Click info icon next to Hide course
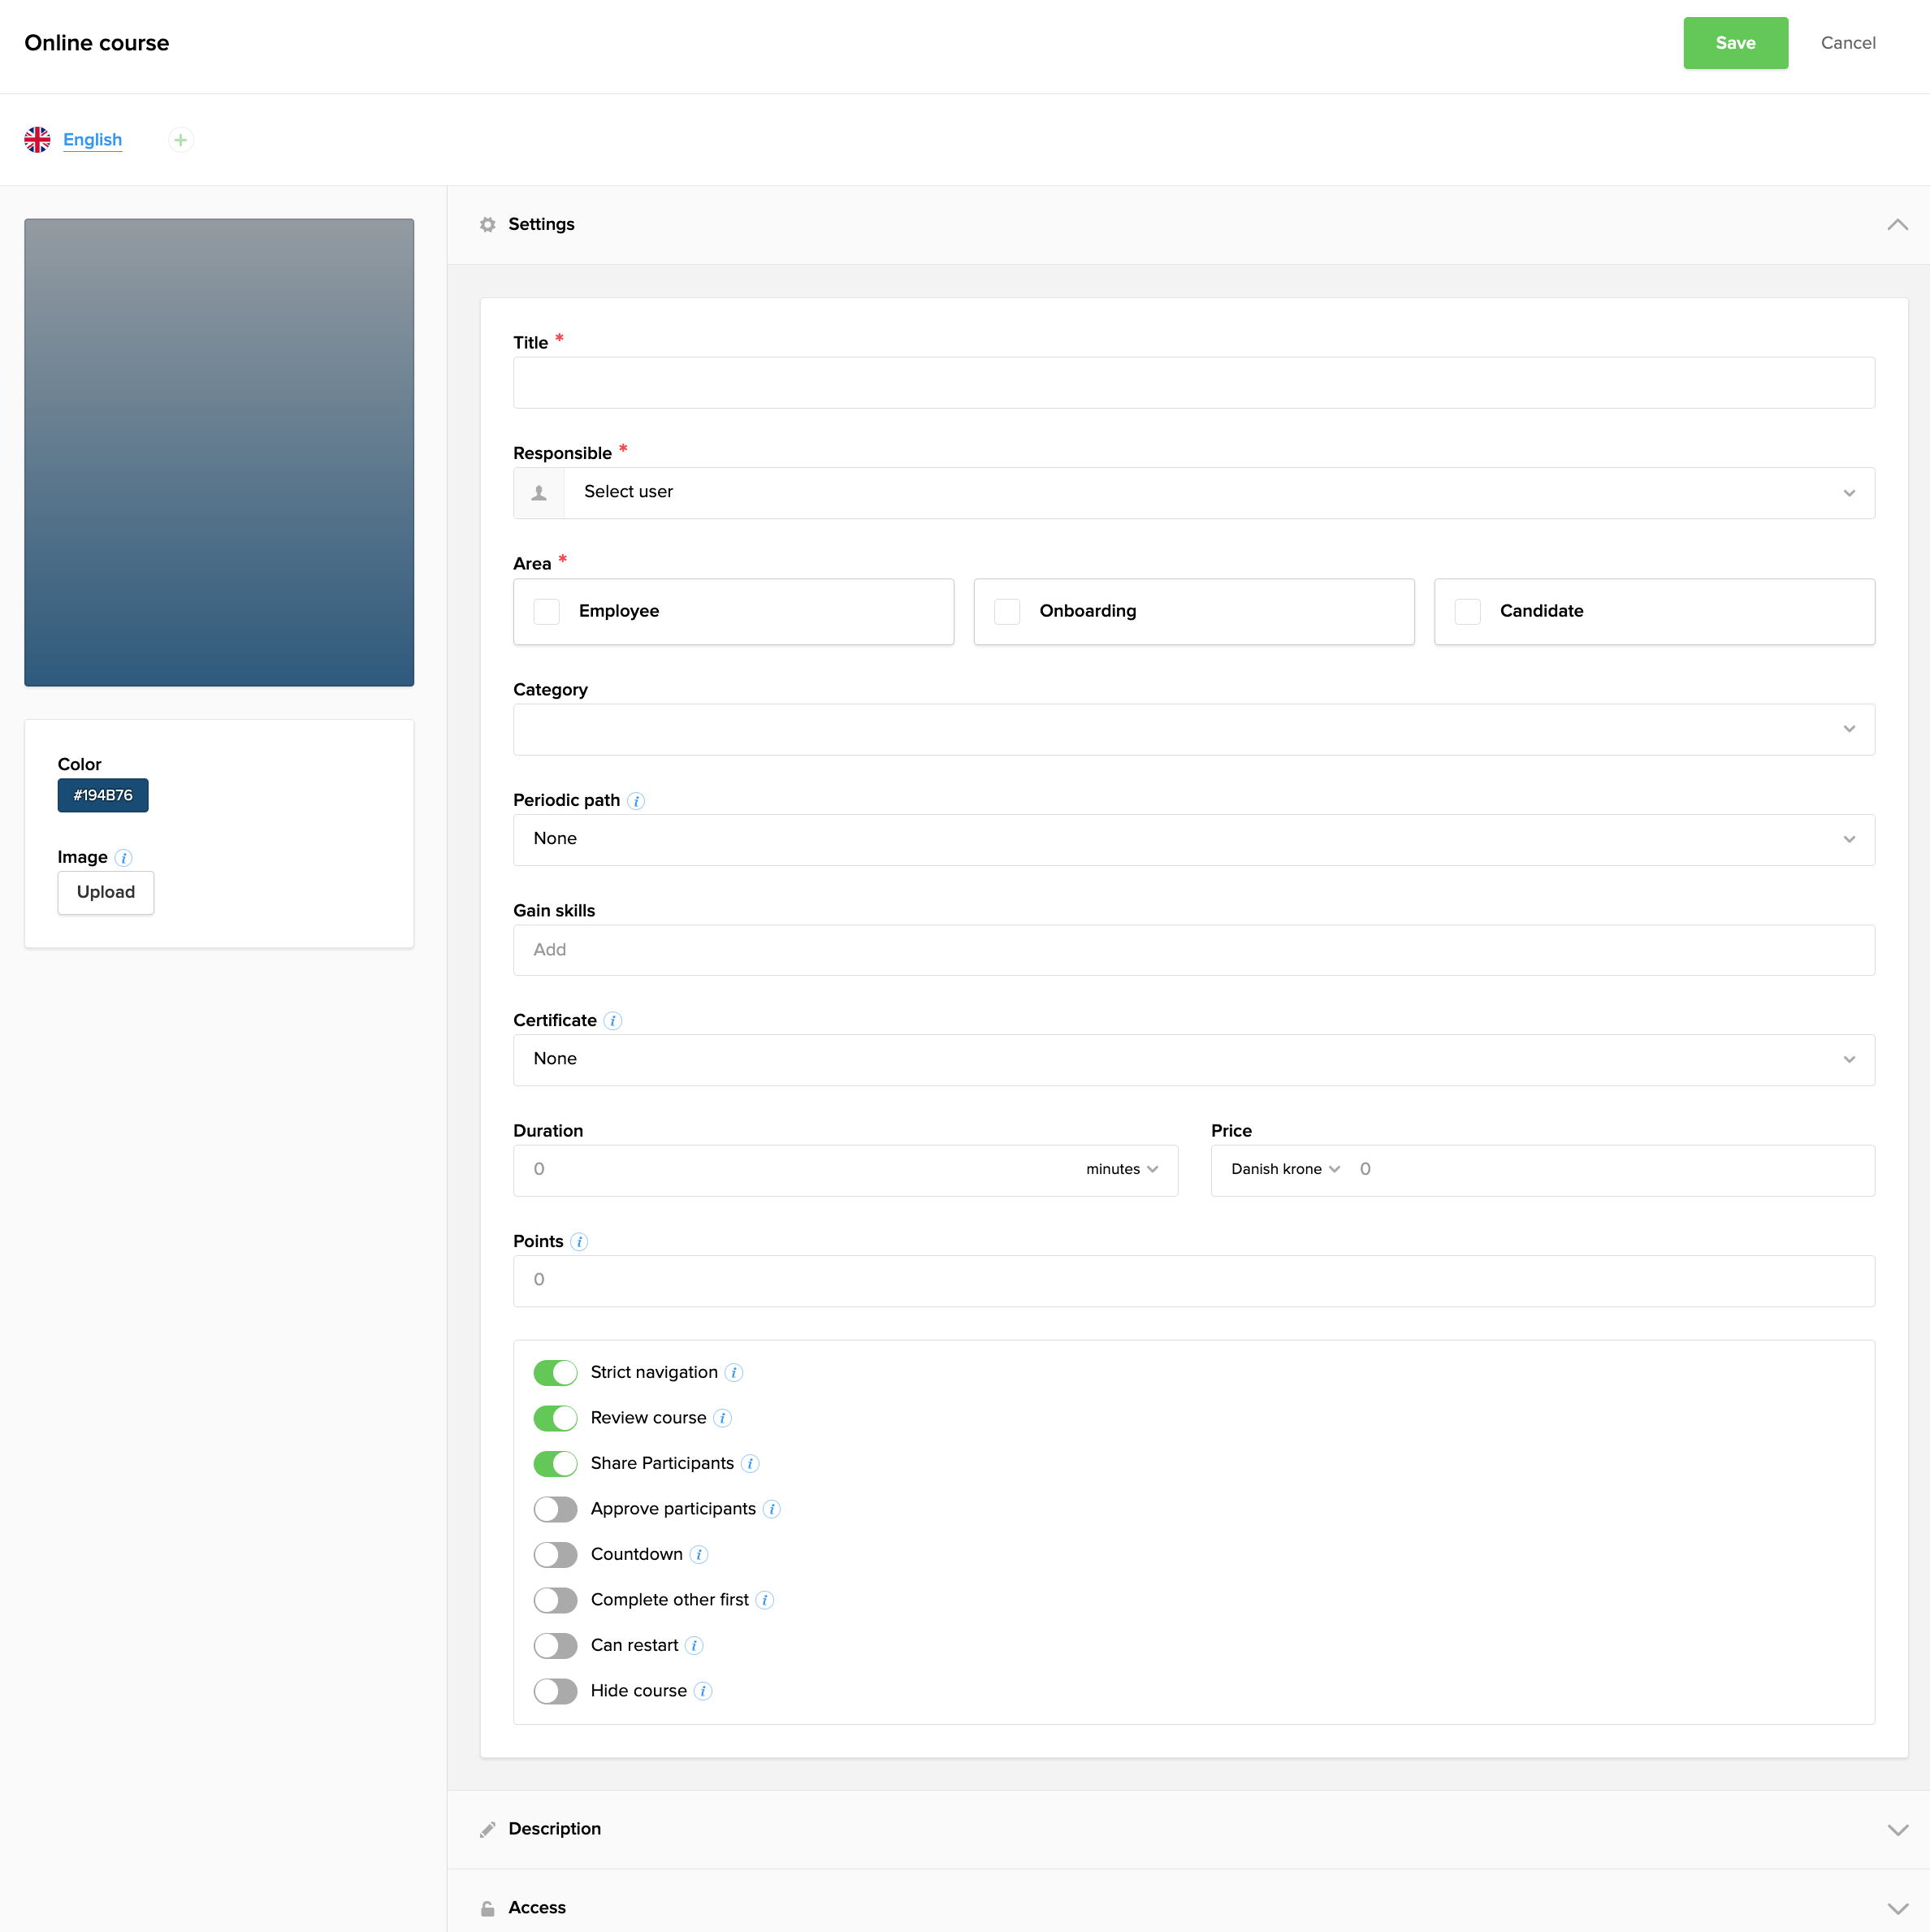 pos(703,1691)
